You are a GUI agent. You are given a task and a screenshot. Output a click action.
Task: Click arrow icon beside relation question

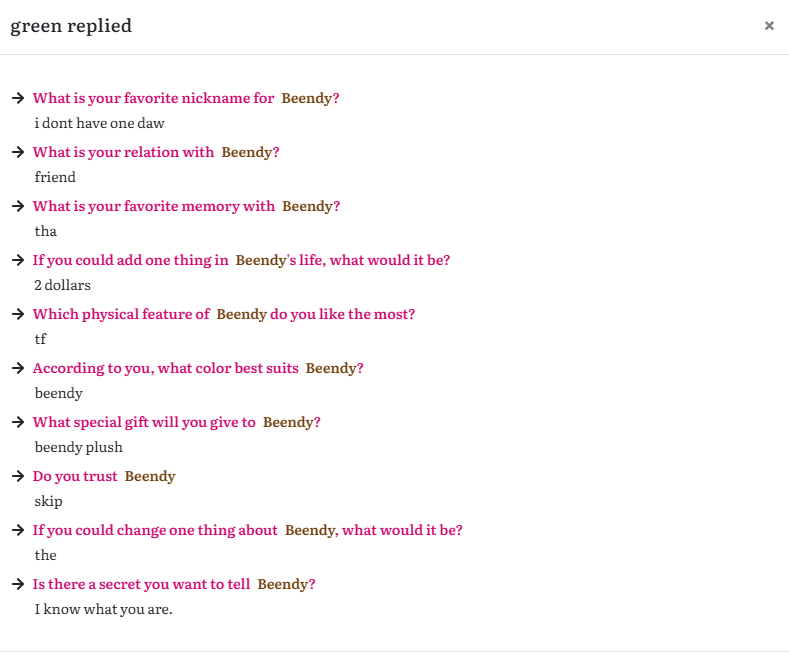(x=18, y=152)
